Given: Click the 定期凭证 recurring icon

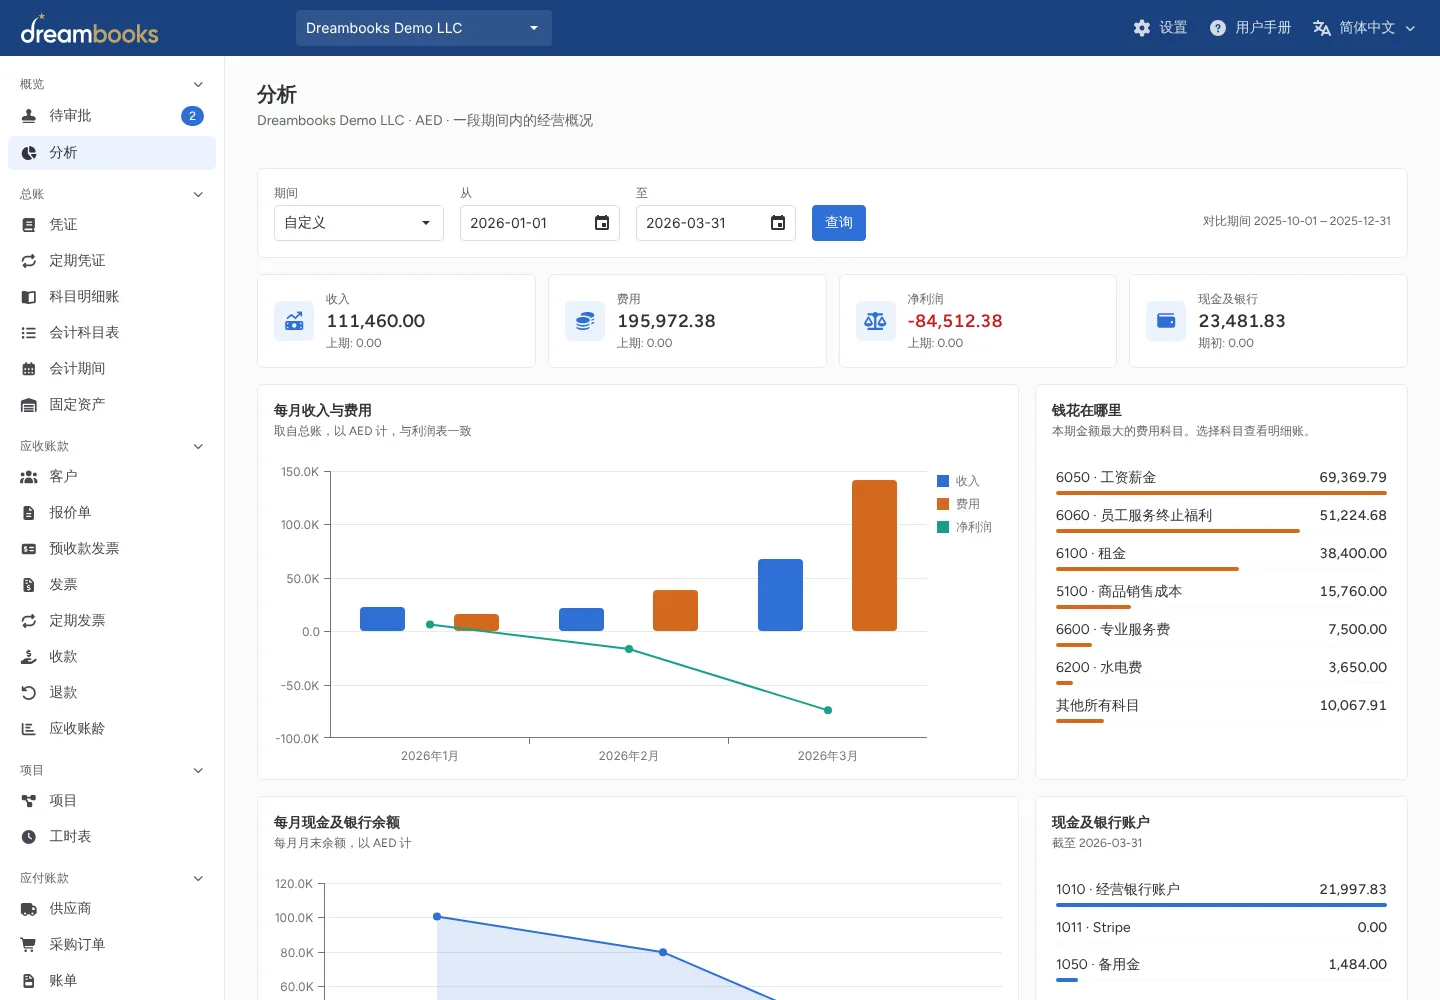Looking at the screenshot, I should 29,261.
